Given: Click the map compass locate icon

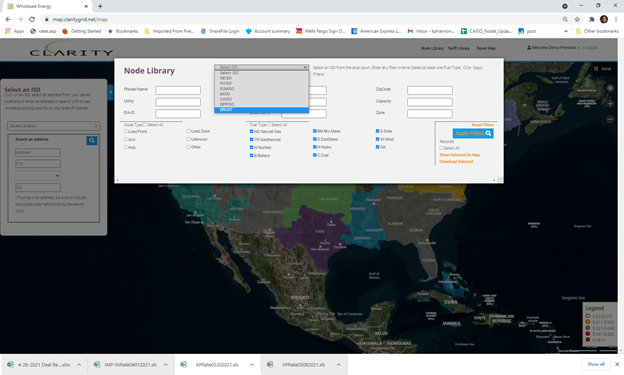Looking at the screenshot, I should coord(610,88).
